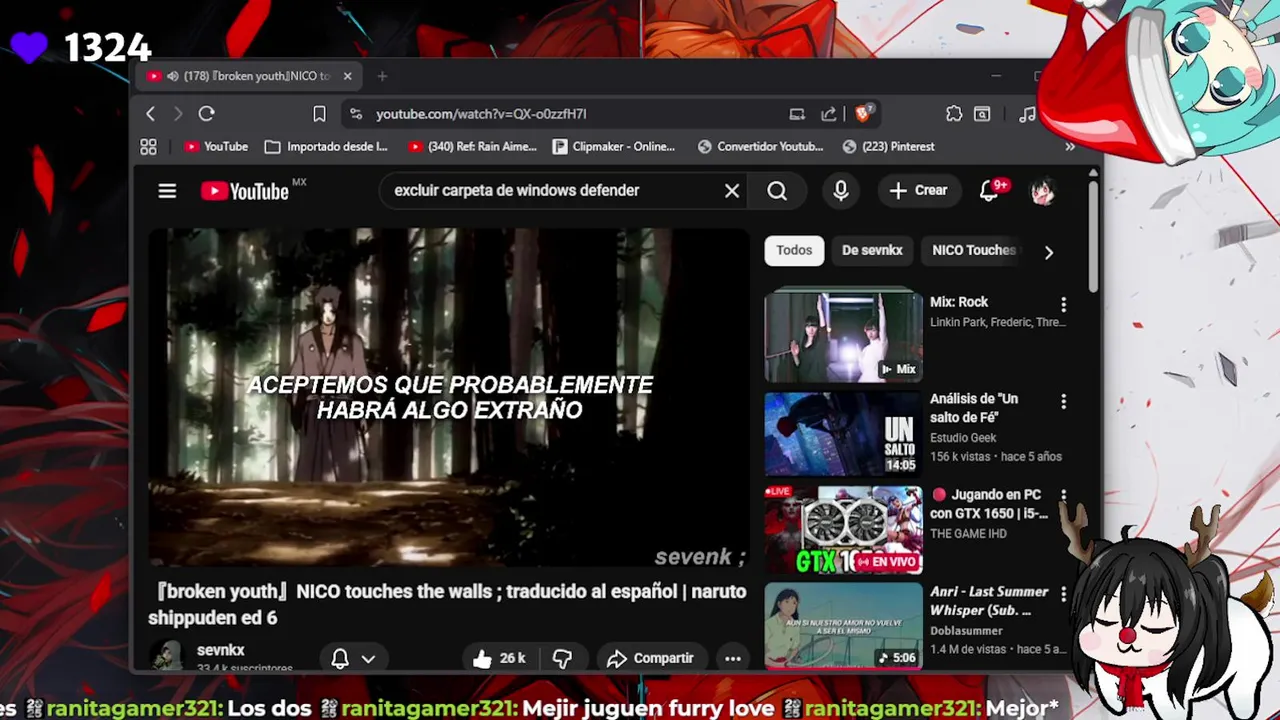
Task: Run the search with the magnifier button
Action: (777, 190)
